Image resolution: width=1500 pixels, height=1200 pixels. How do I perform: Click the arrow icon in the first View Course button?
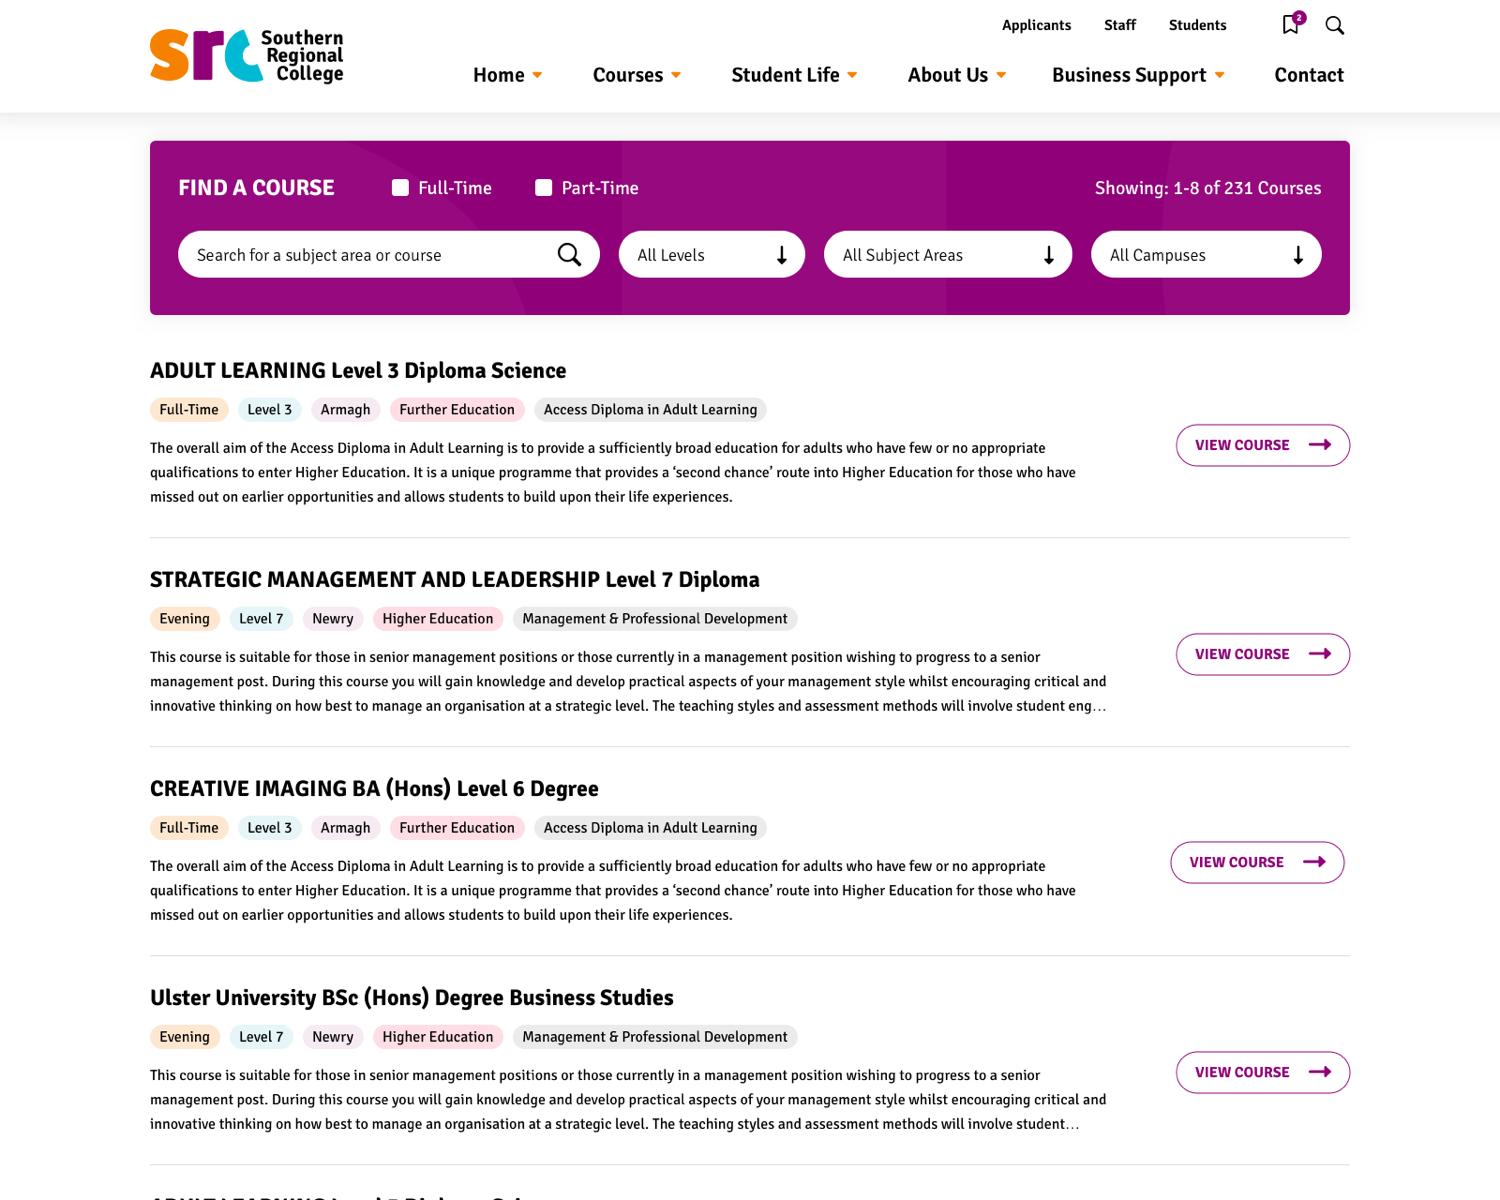pyautogui.click(x=1320, y=445)
